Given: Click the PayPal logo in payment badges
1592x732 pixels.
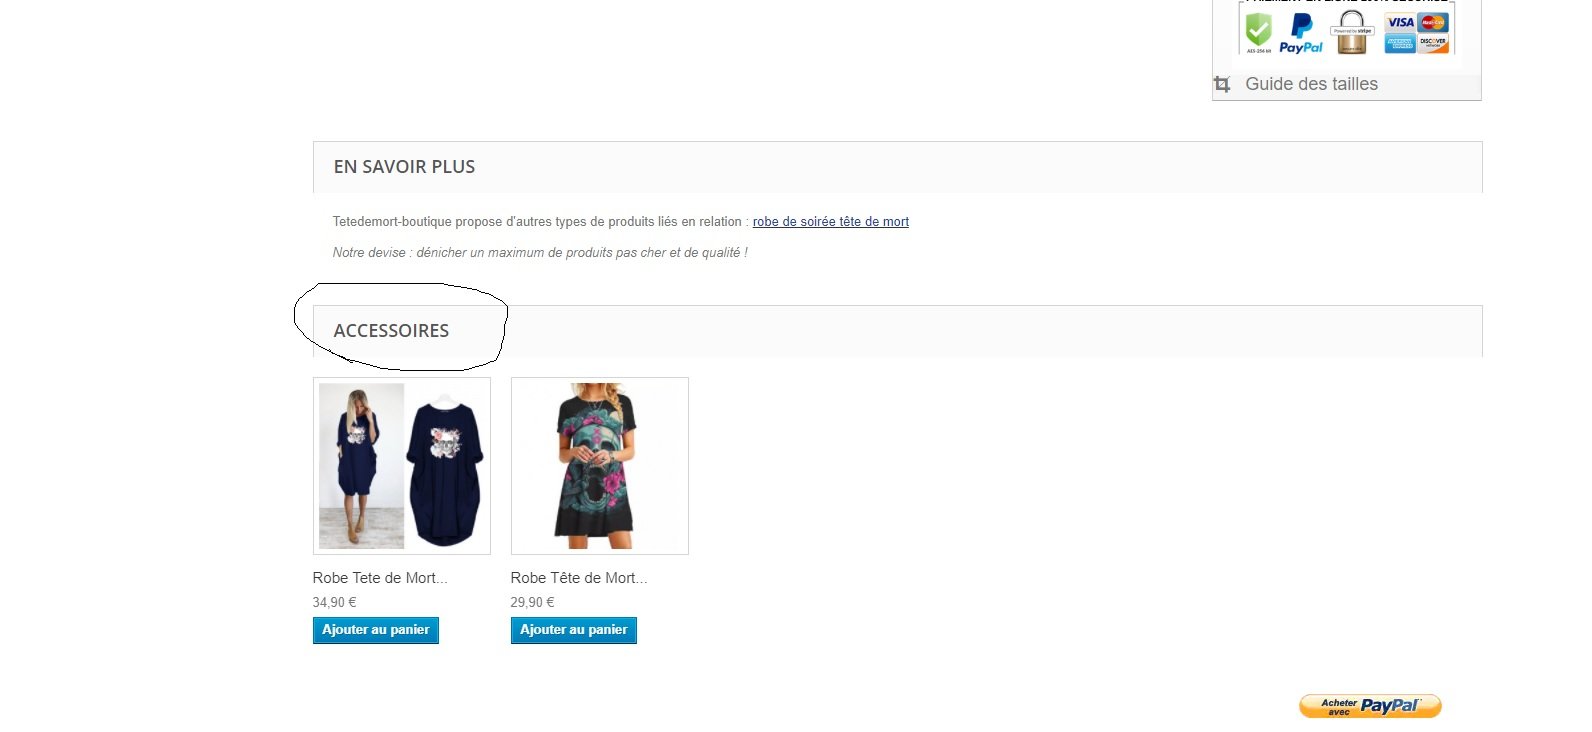Looking at the screenshot, I should point(1301,33).
